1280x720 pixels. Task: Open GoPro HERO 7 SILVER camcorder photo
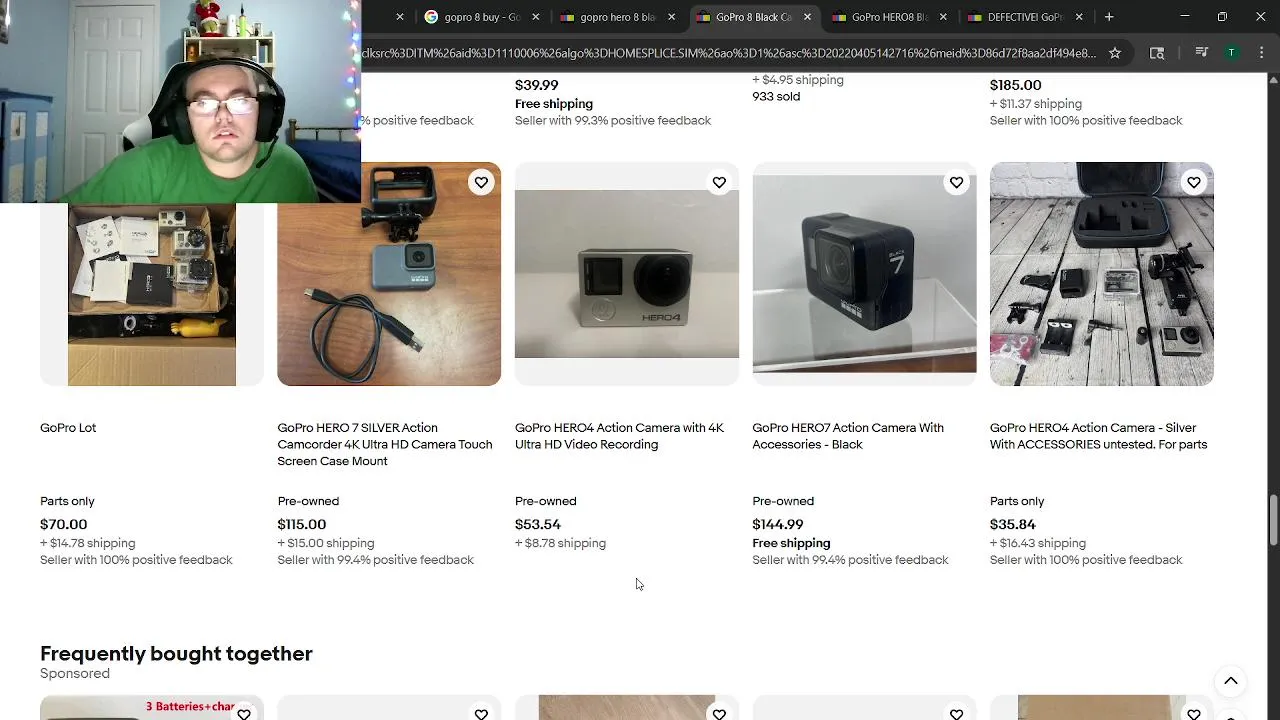click(x=389, y=274)
